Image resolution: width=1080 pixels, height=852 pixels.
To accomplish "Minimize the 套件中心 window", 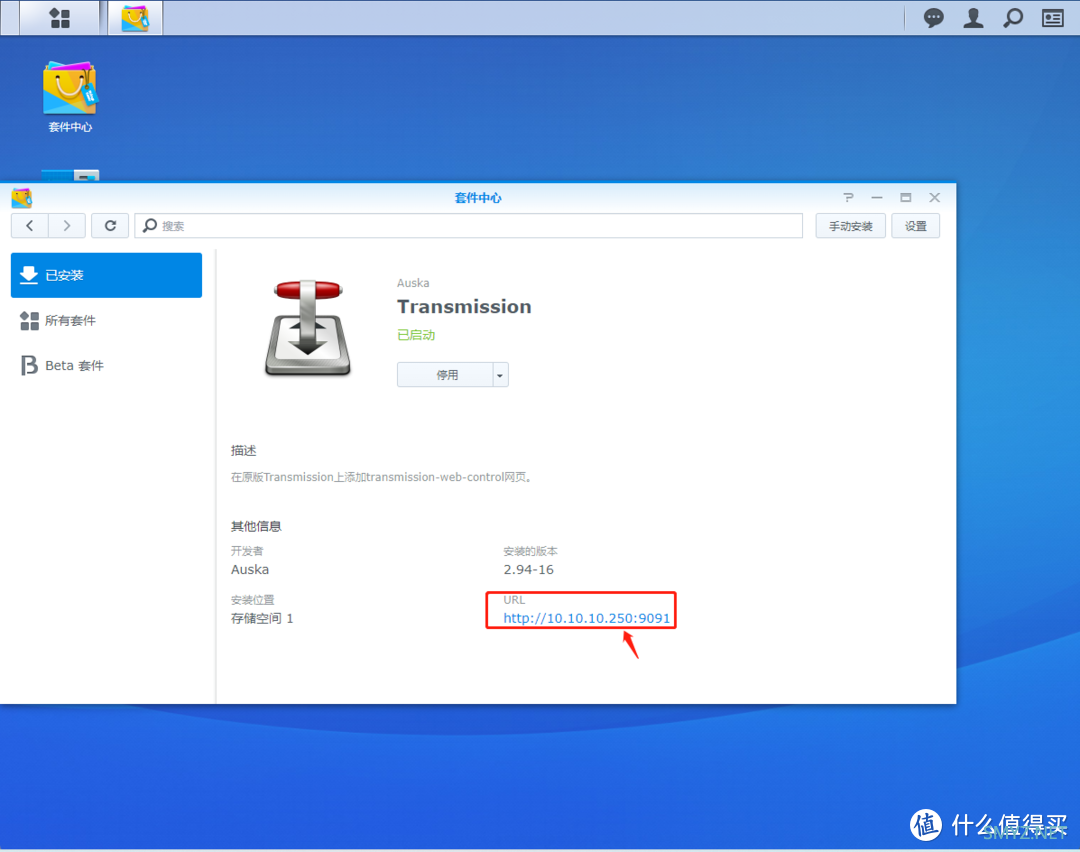I will pyautogui.click(x=877, y=198).
